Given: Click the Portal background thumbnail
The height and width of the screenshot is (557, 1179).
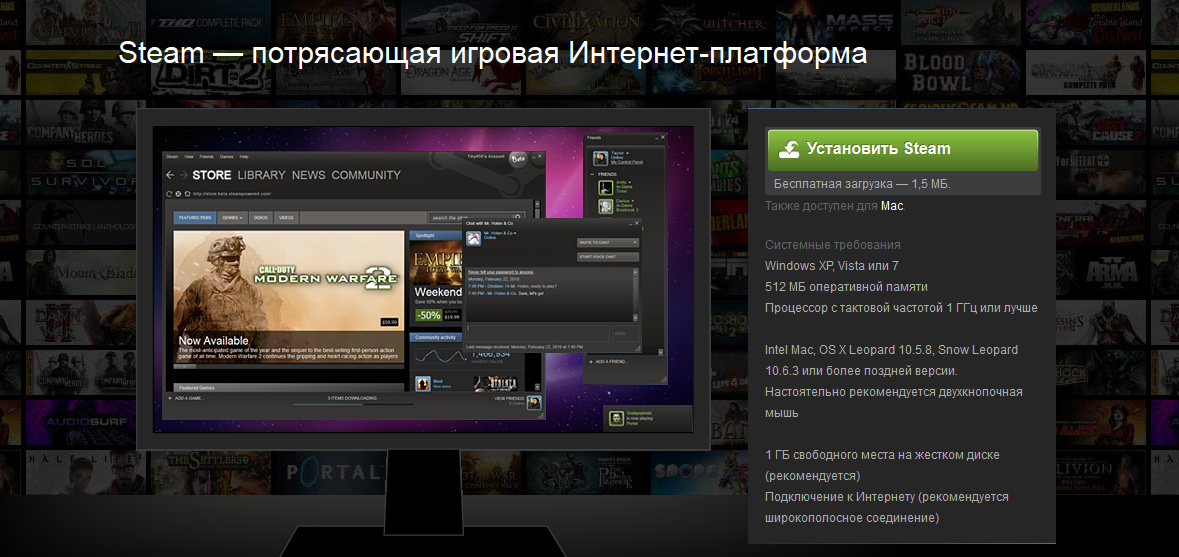Looking at the screenshot, I should (x=331, y=471).
